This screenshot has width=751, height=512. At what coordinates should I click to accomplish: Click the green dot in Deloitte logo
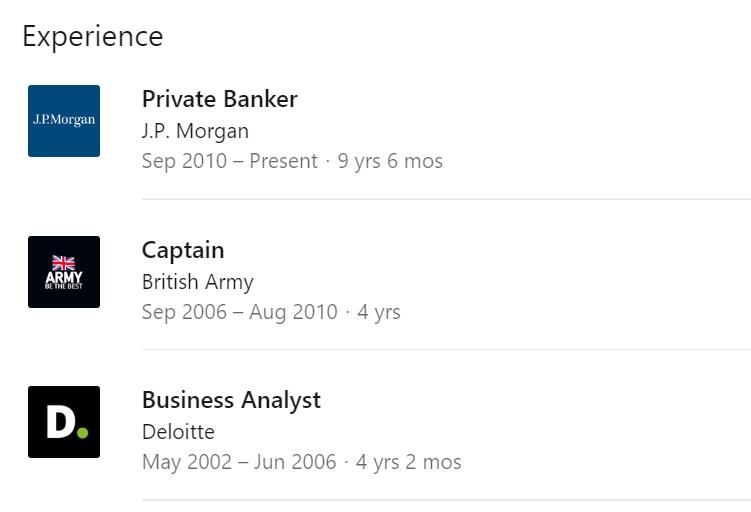pyautogui.click(x=82, y=433)
